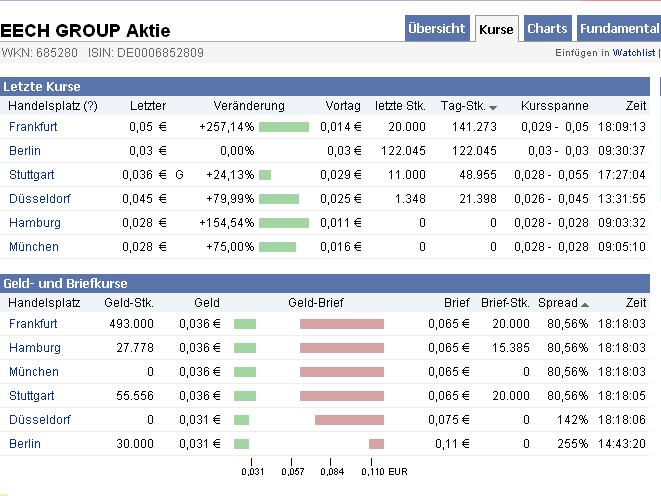The height and width of the screenshot is (496, 661).
Task: Switch to the Kurse tab
Action: click(x=496, y=29)
